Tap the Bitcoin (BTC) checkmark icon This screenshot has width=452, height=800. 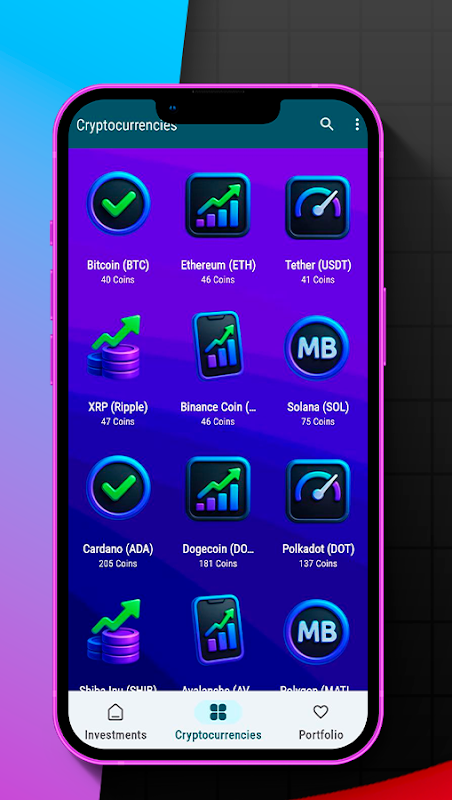coord(118,204)
